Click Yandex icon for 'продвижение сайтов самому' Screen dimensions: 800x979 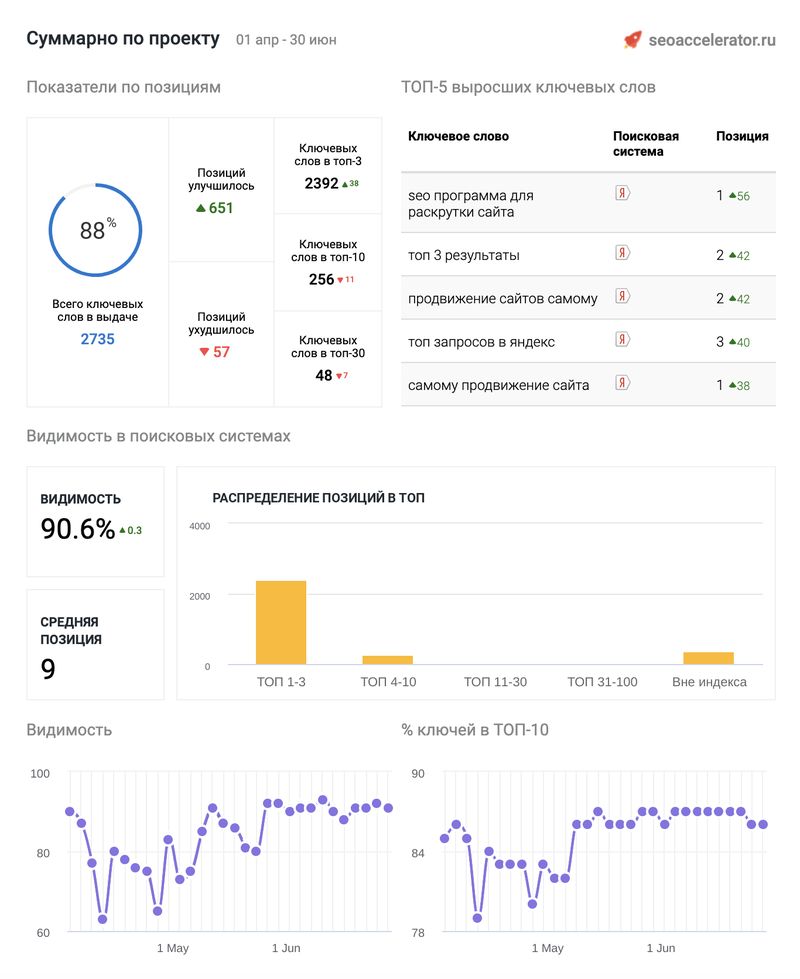(x=622, y=297)
